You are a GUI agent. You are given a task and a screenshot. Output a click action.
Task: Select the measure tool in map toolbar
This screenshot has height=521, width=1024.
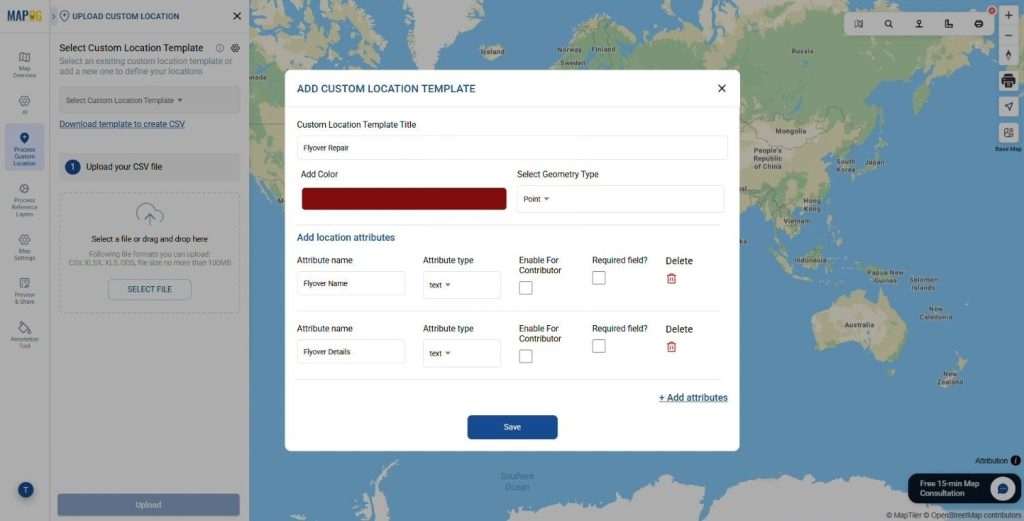[949, 24]
